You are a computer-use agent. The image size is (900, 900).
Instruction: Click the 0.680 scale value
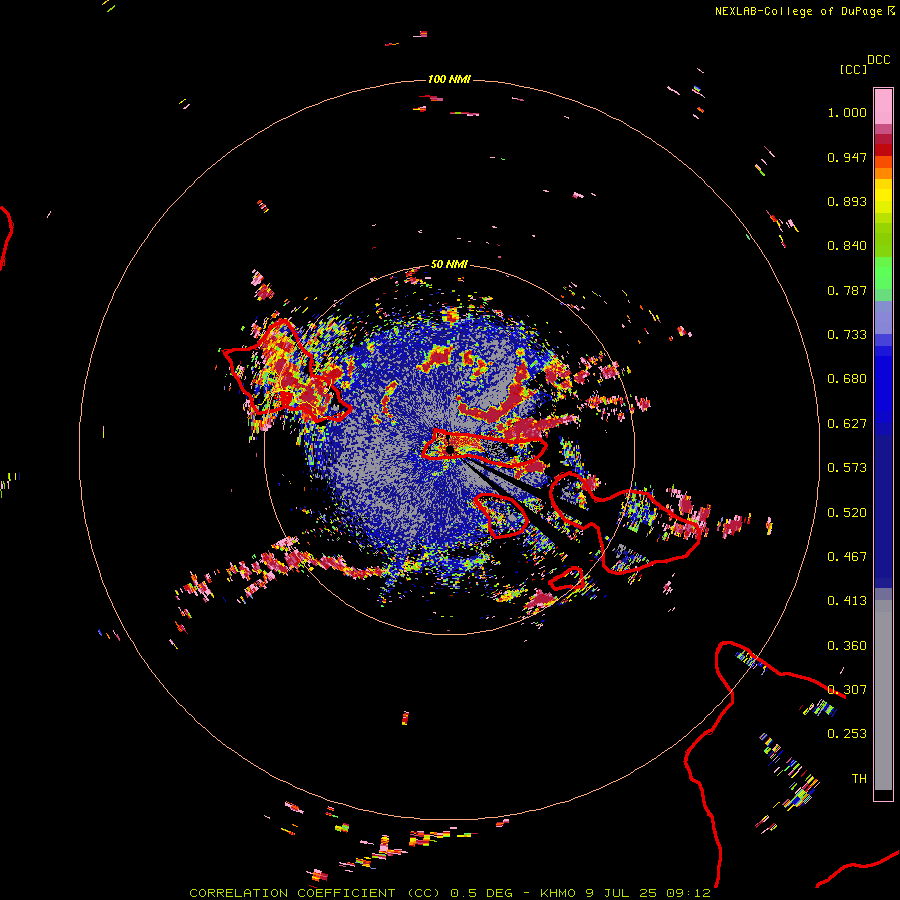coord(847,379)
